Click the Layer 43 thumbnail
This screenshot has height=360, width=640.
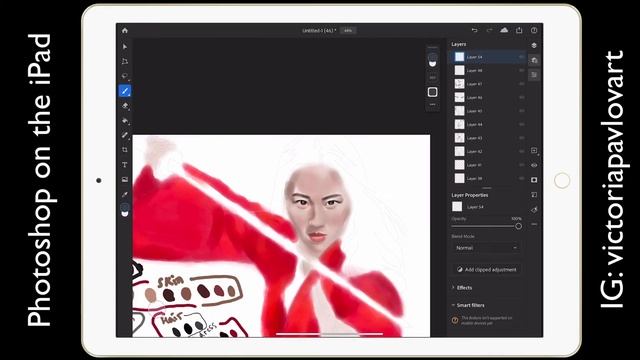(460, 138)
